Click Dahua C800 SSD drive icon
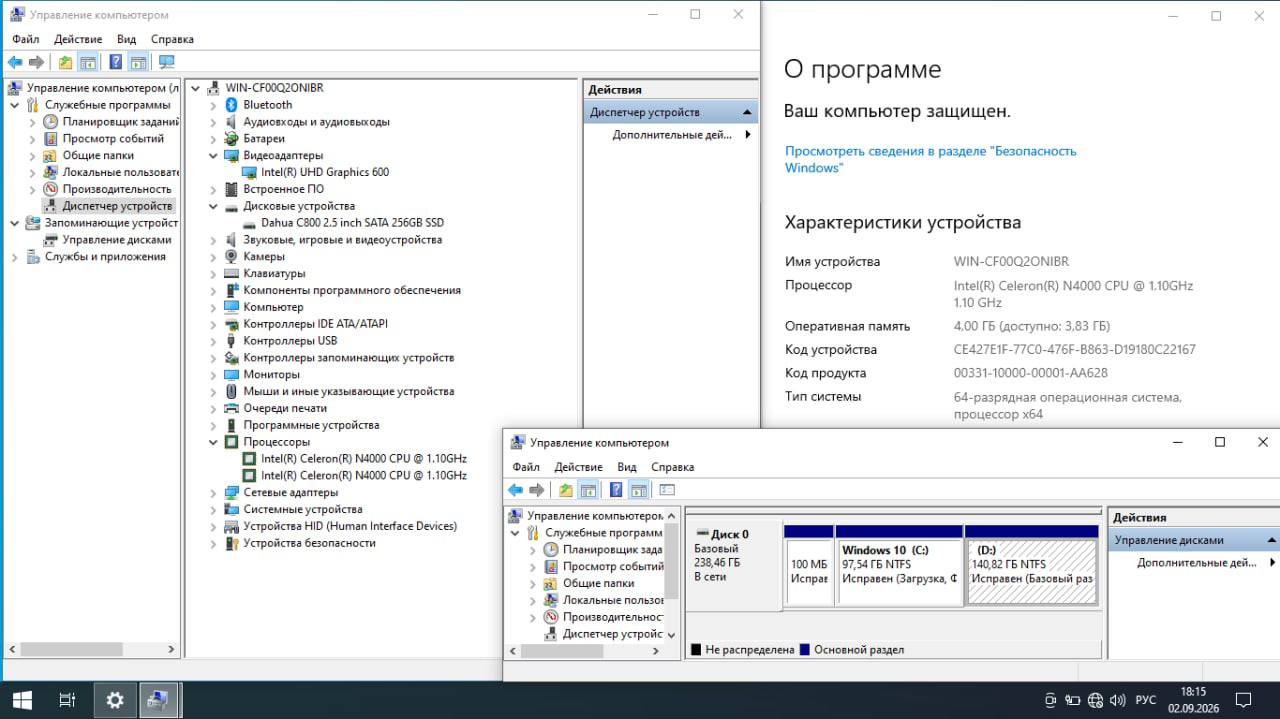 tap(250, 223)
